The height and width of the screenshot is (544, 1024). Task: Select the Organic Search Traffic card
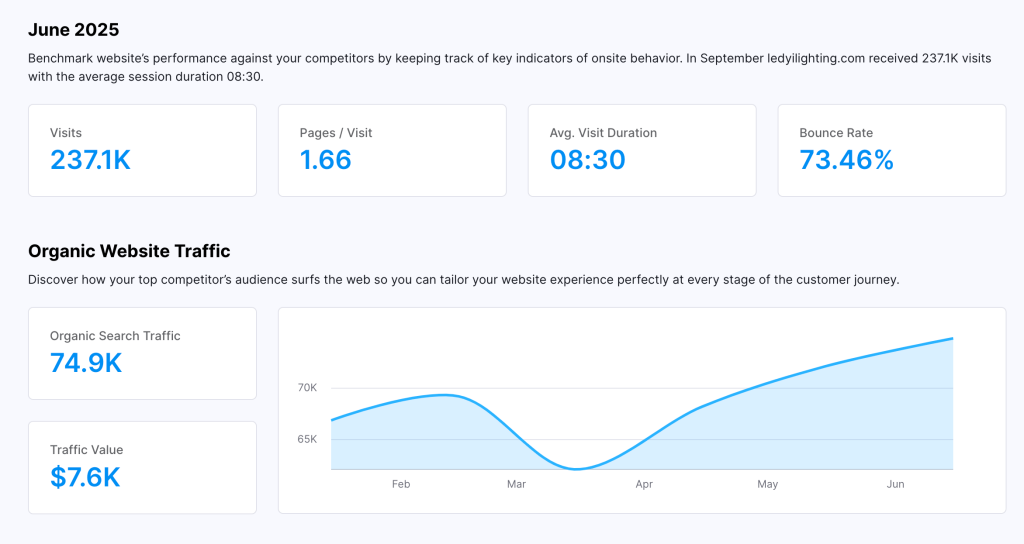pyautogui.click(x=142, y=353)
